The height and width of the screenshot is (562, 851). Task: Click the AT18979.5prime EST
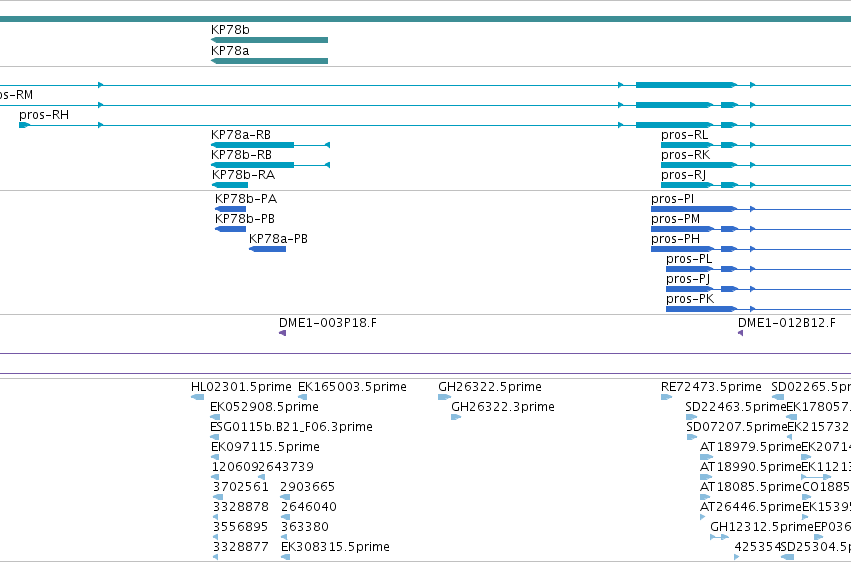tap(706, 457)
